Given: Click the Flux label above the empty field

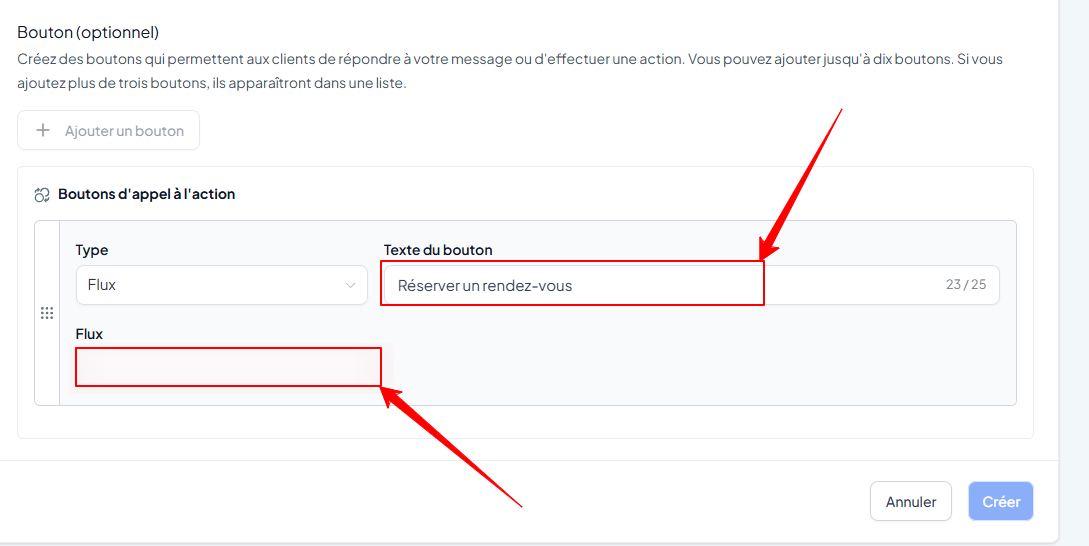Looking at the screenshot, I should [89, 334].
